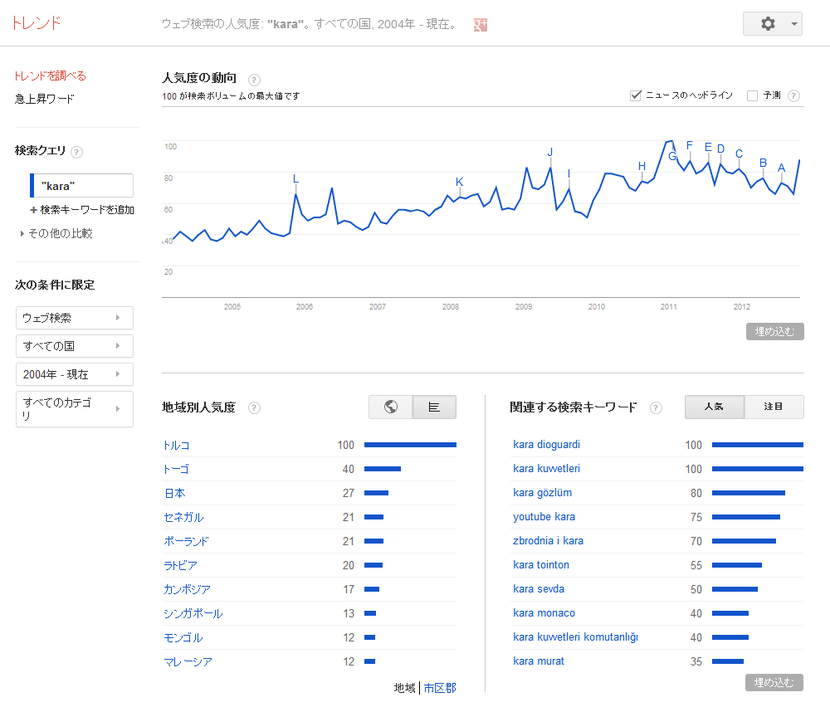
Task: Click news headline marker G on chart
Action: [672, 156]
